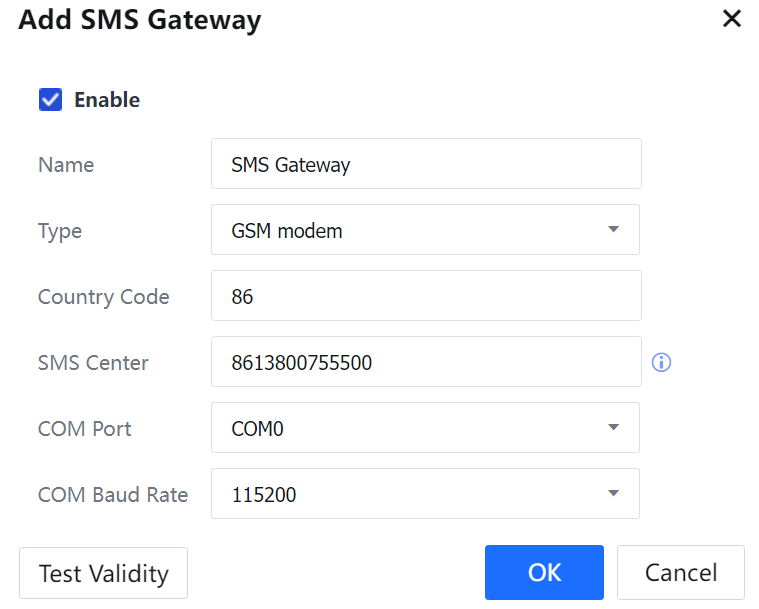
Task: Open the Type dropdown showing GSM modem
Action: 425,230
